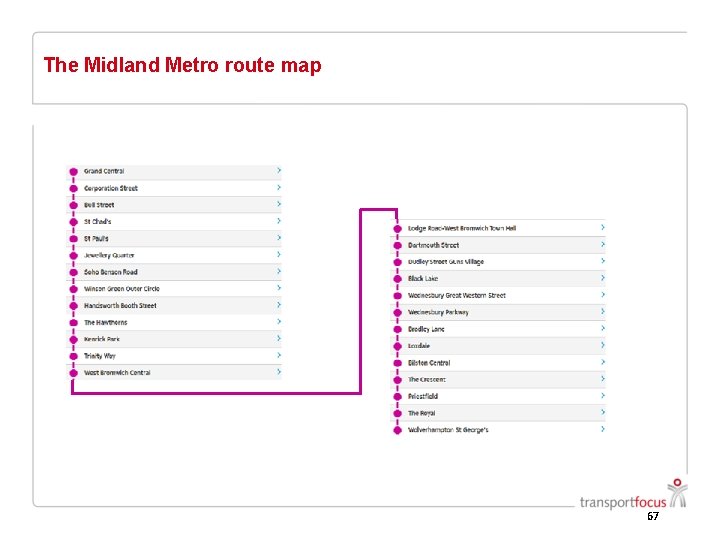Viewport: 720px width, 540px height.
Task: Click the Black Lake stop name
Action: point(423,279)
